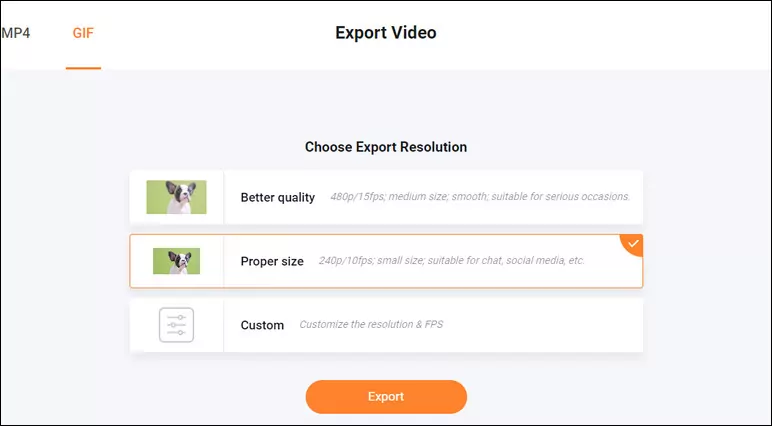Screen dimensions: 772x426
Task: Switch to the MP4 tab
Action: click(15, 33)
